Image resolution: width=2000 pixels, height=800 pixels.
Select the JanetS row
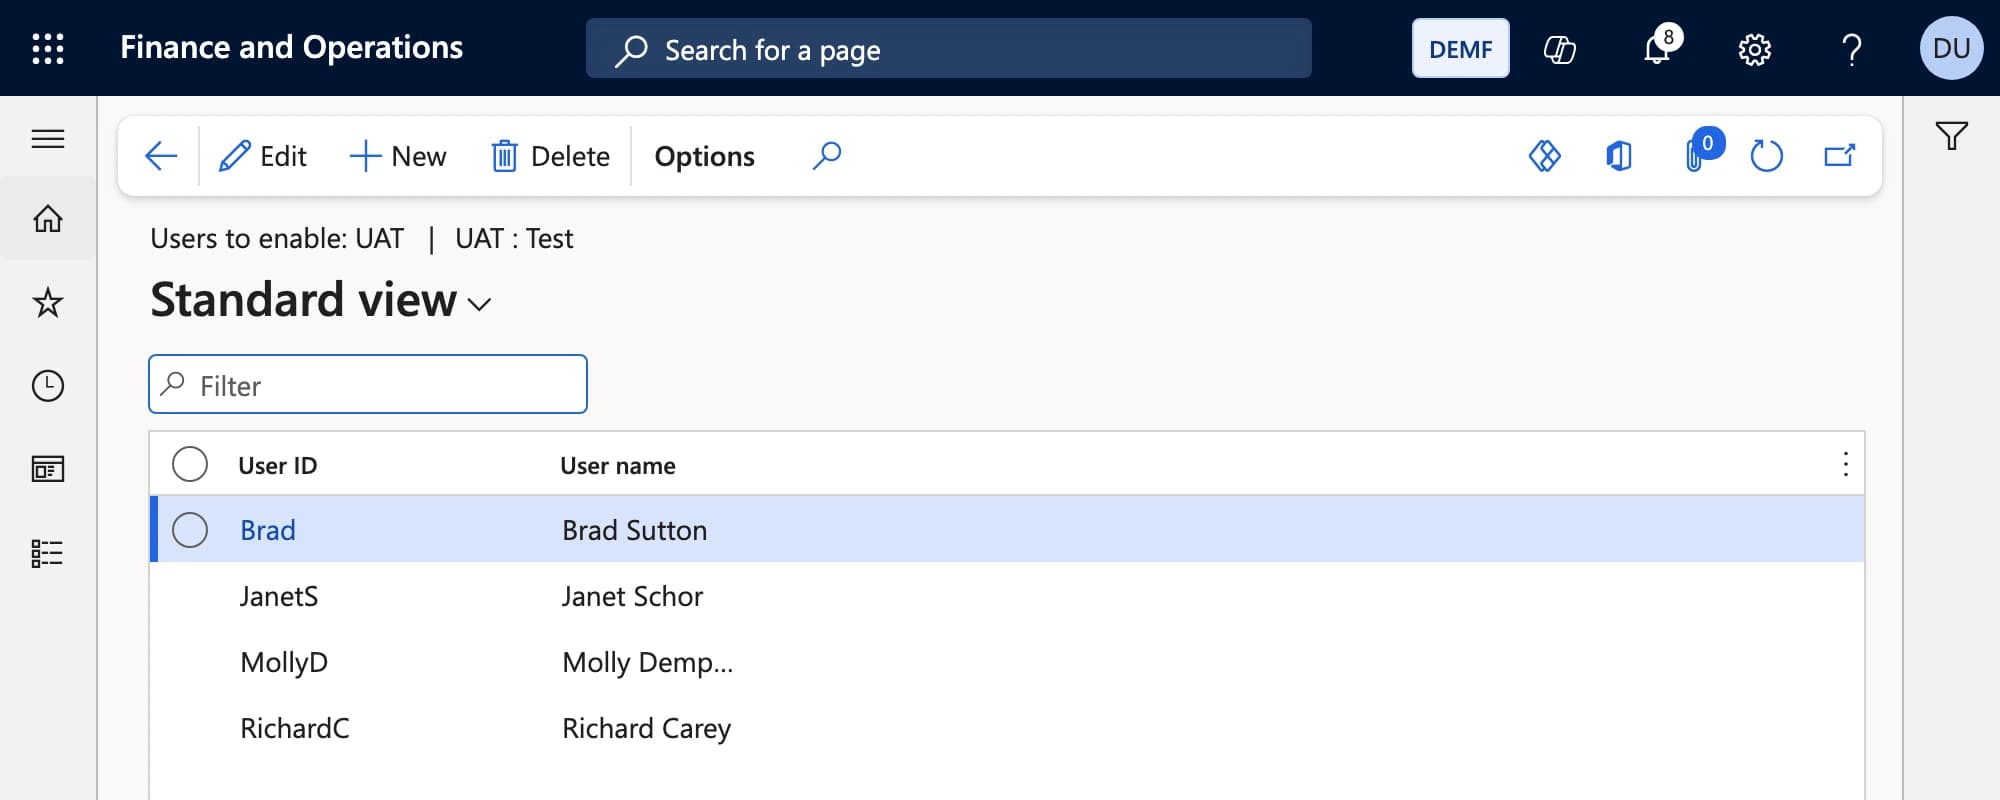[1007, 596]
